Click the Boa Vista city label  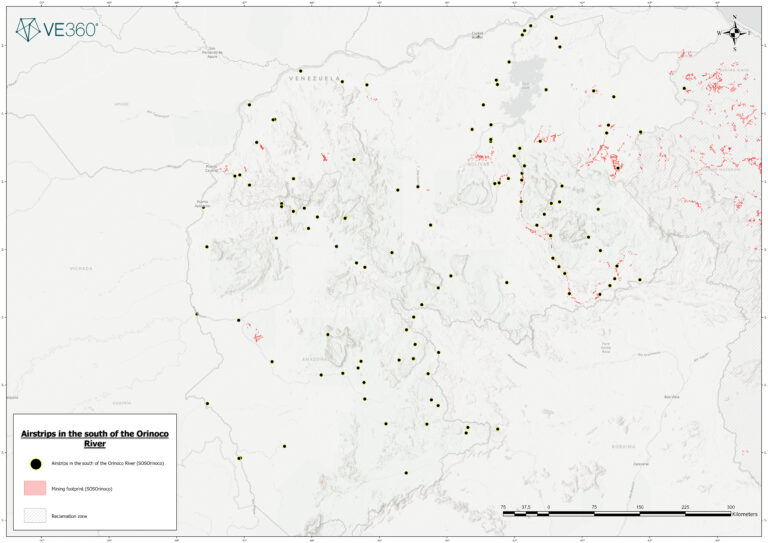click(674, 397)
